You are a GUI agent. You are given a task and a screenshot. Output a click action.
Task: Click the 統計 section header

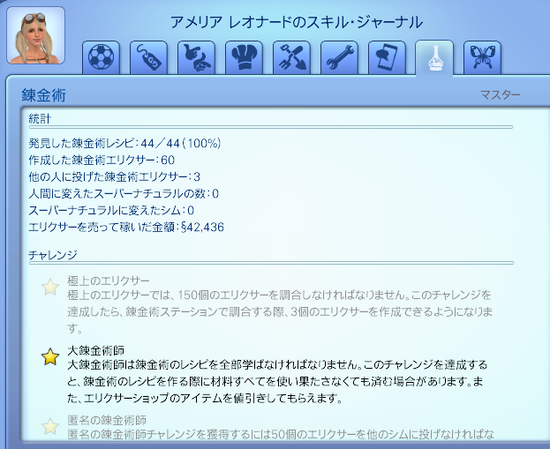(x=40, y=119)
